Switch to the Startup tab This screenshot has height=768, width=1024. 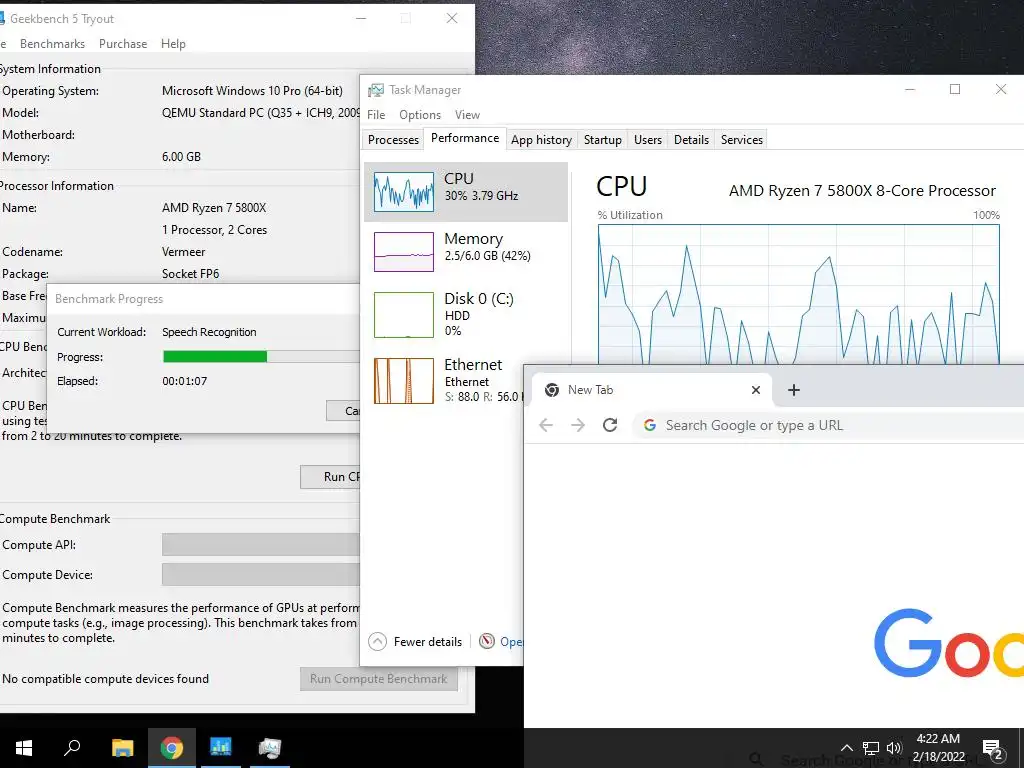pos(602,140)
